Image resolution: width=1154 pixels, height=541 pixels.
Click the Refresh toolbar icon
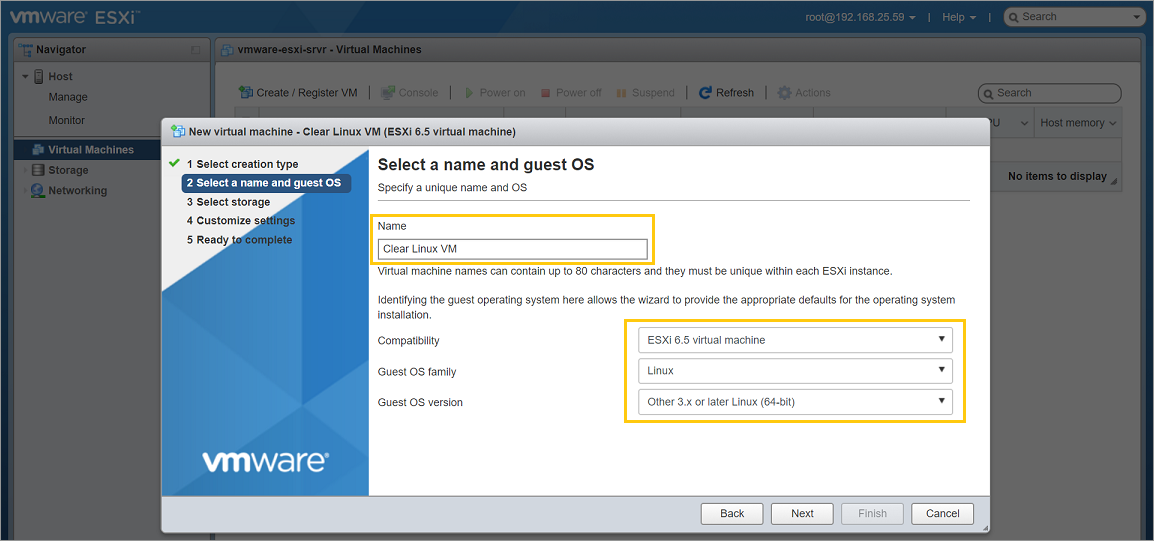(705, 93)
